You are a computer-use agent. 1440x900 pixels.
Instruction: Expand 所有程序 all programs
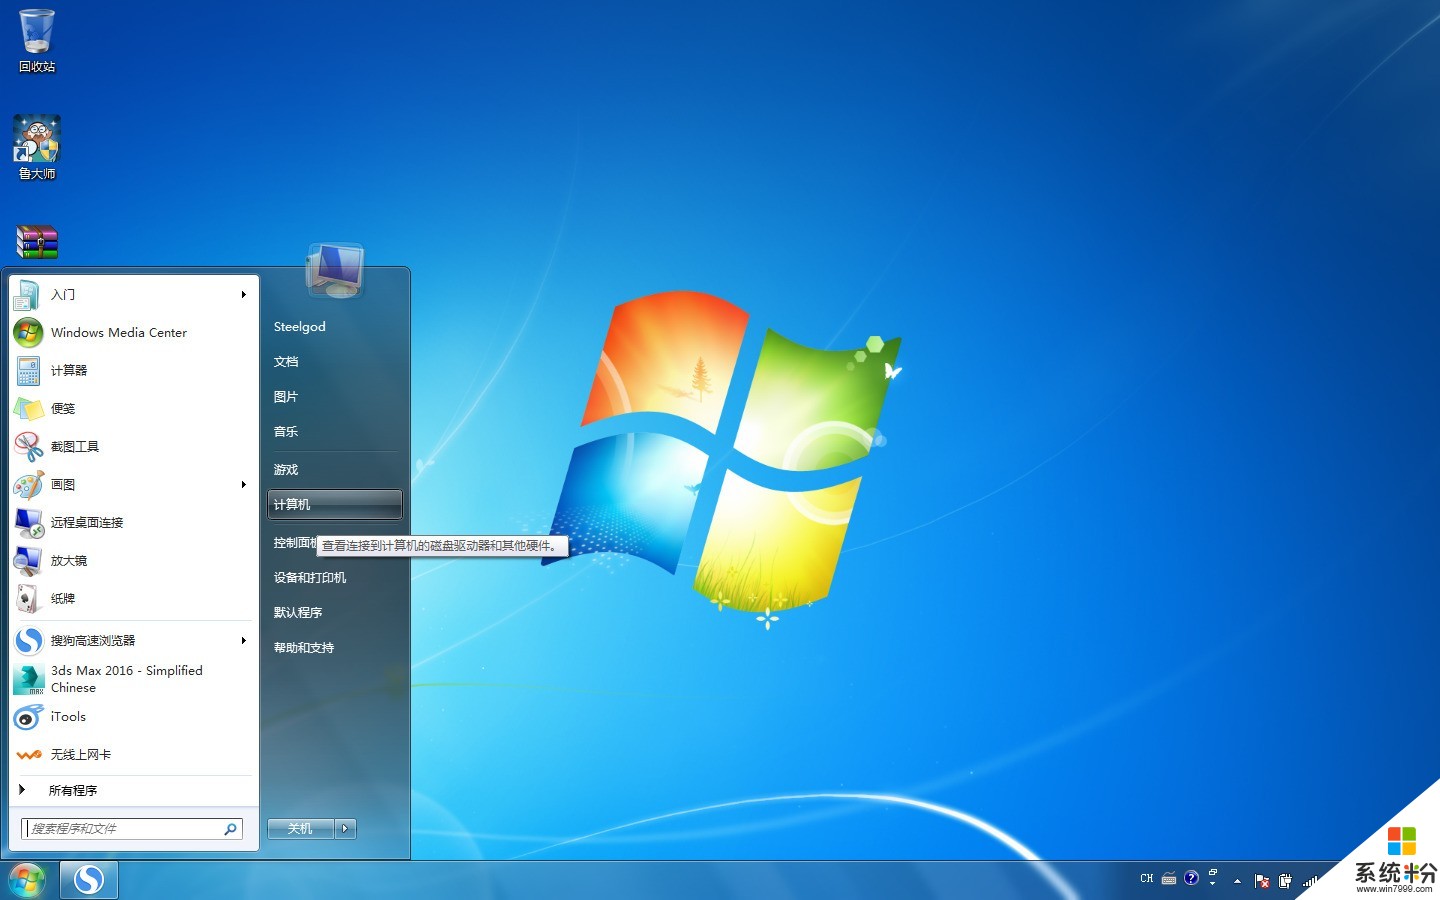pyautogui.click(x=134, y=790)
